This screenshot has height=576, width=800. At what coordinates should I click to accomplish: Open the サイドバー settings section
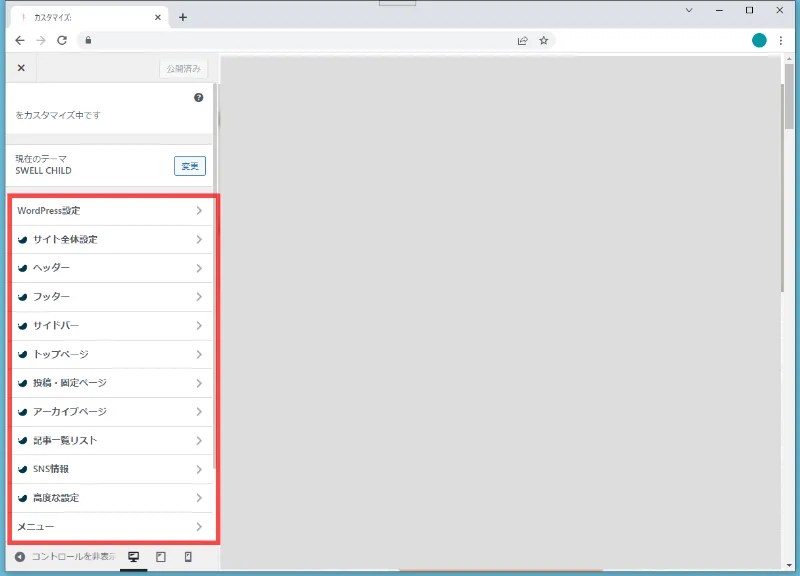coord(112,325)
